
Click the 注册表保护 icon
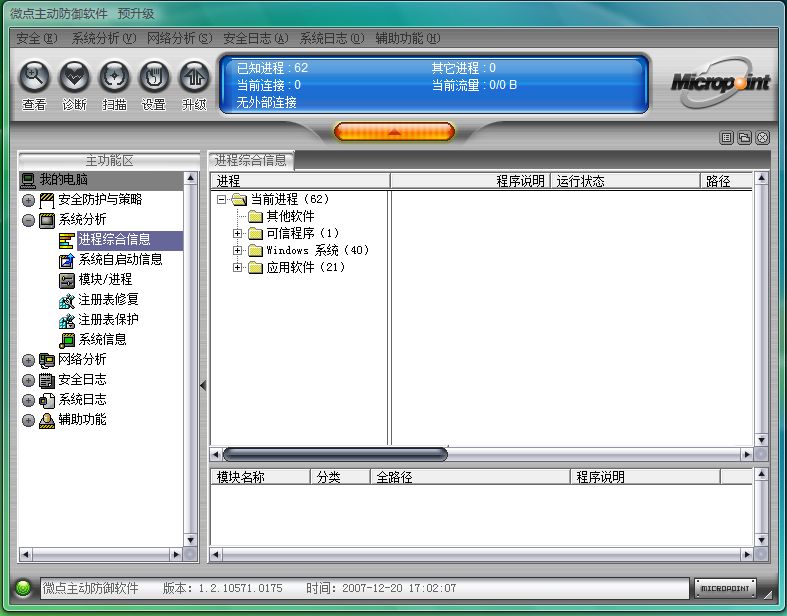click(66, 320)
